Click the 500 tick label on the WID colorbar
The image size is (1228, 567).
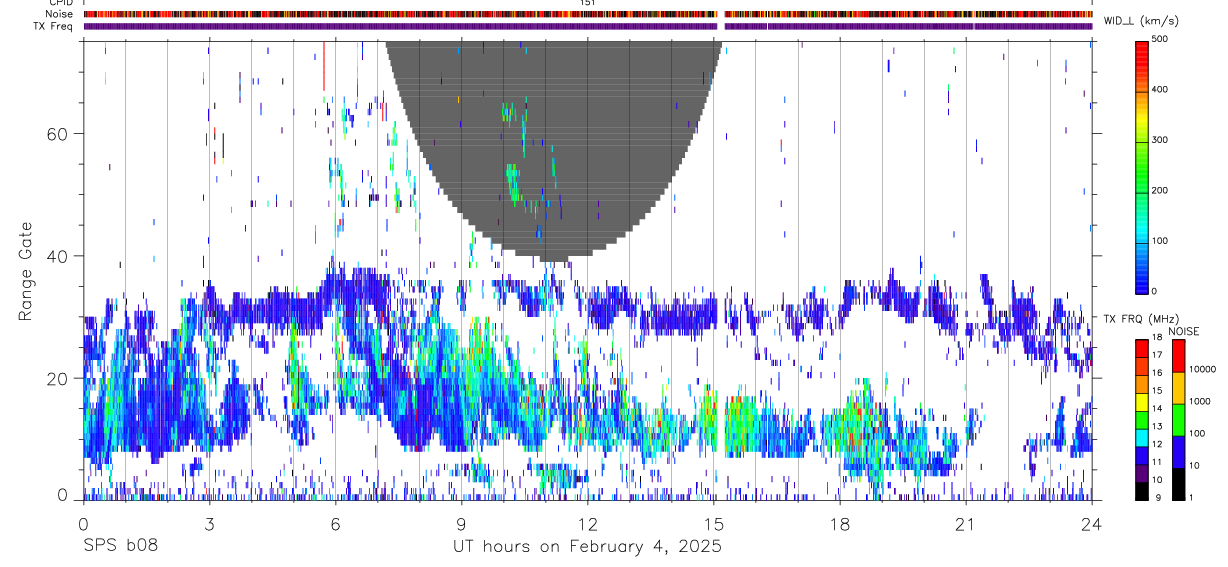click(x=1161, y=40)
